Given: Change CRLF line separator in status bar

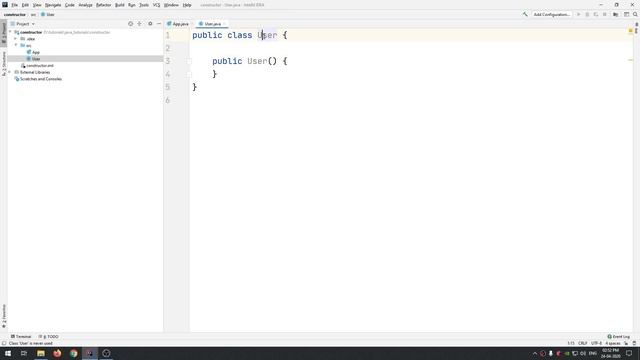Looking at the screenshot, I should click(x=582, y=343).
